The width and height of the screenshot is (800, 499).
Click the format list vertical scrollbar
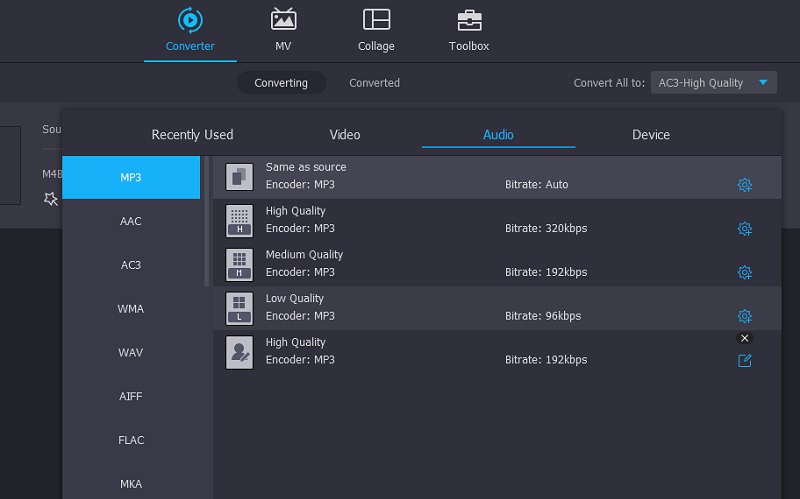(x=208, y=222)
